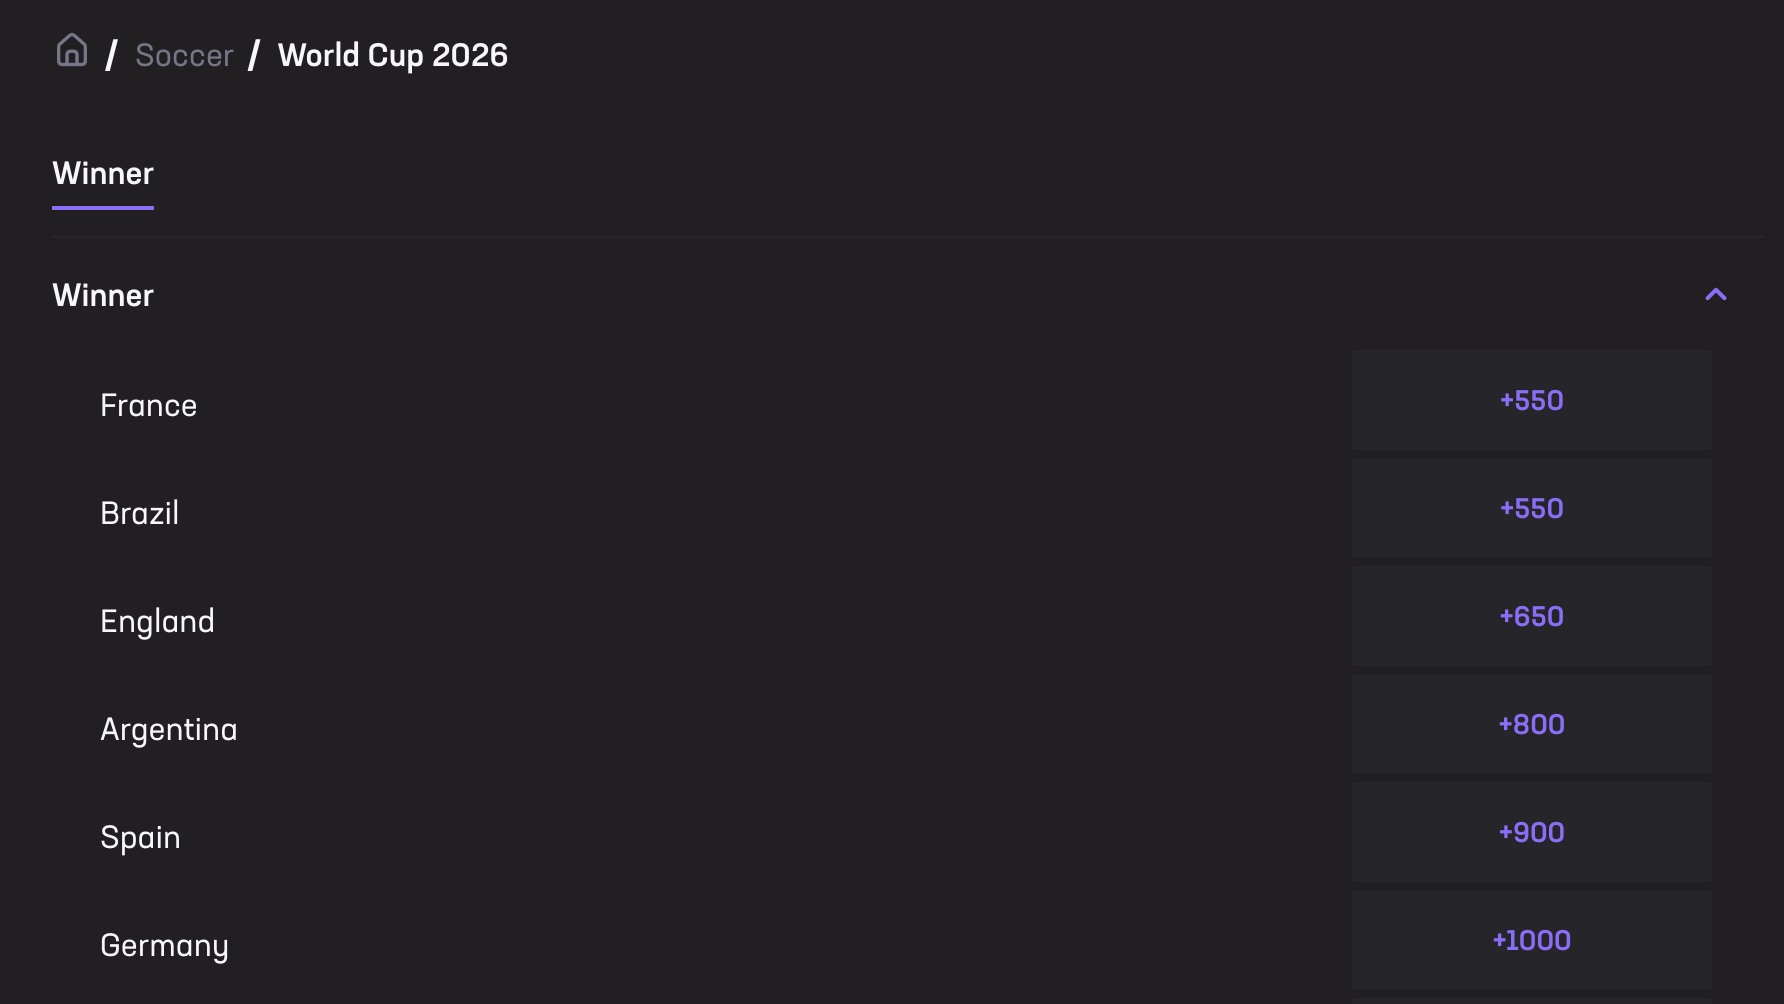Click the slash before World Cup 2026
This screenshot has width=1784, height=1004.
(x=255, y=55)
